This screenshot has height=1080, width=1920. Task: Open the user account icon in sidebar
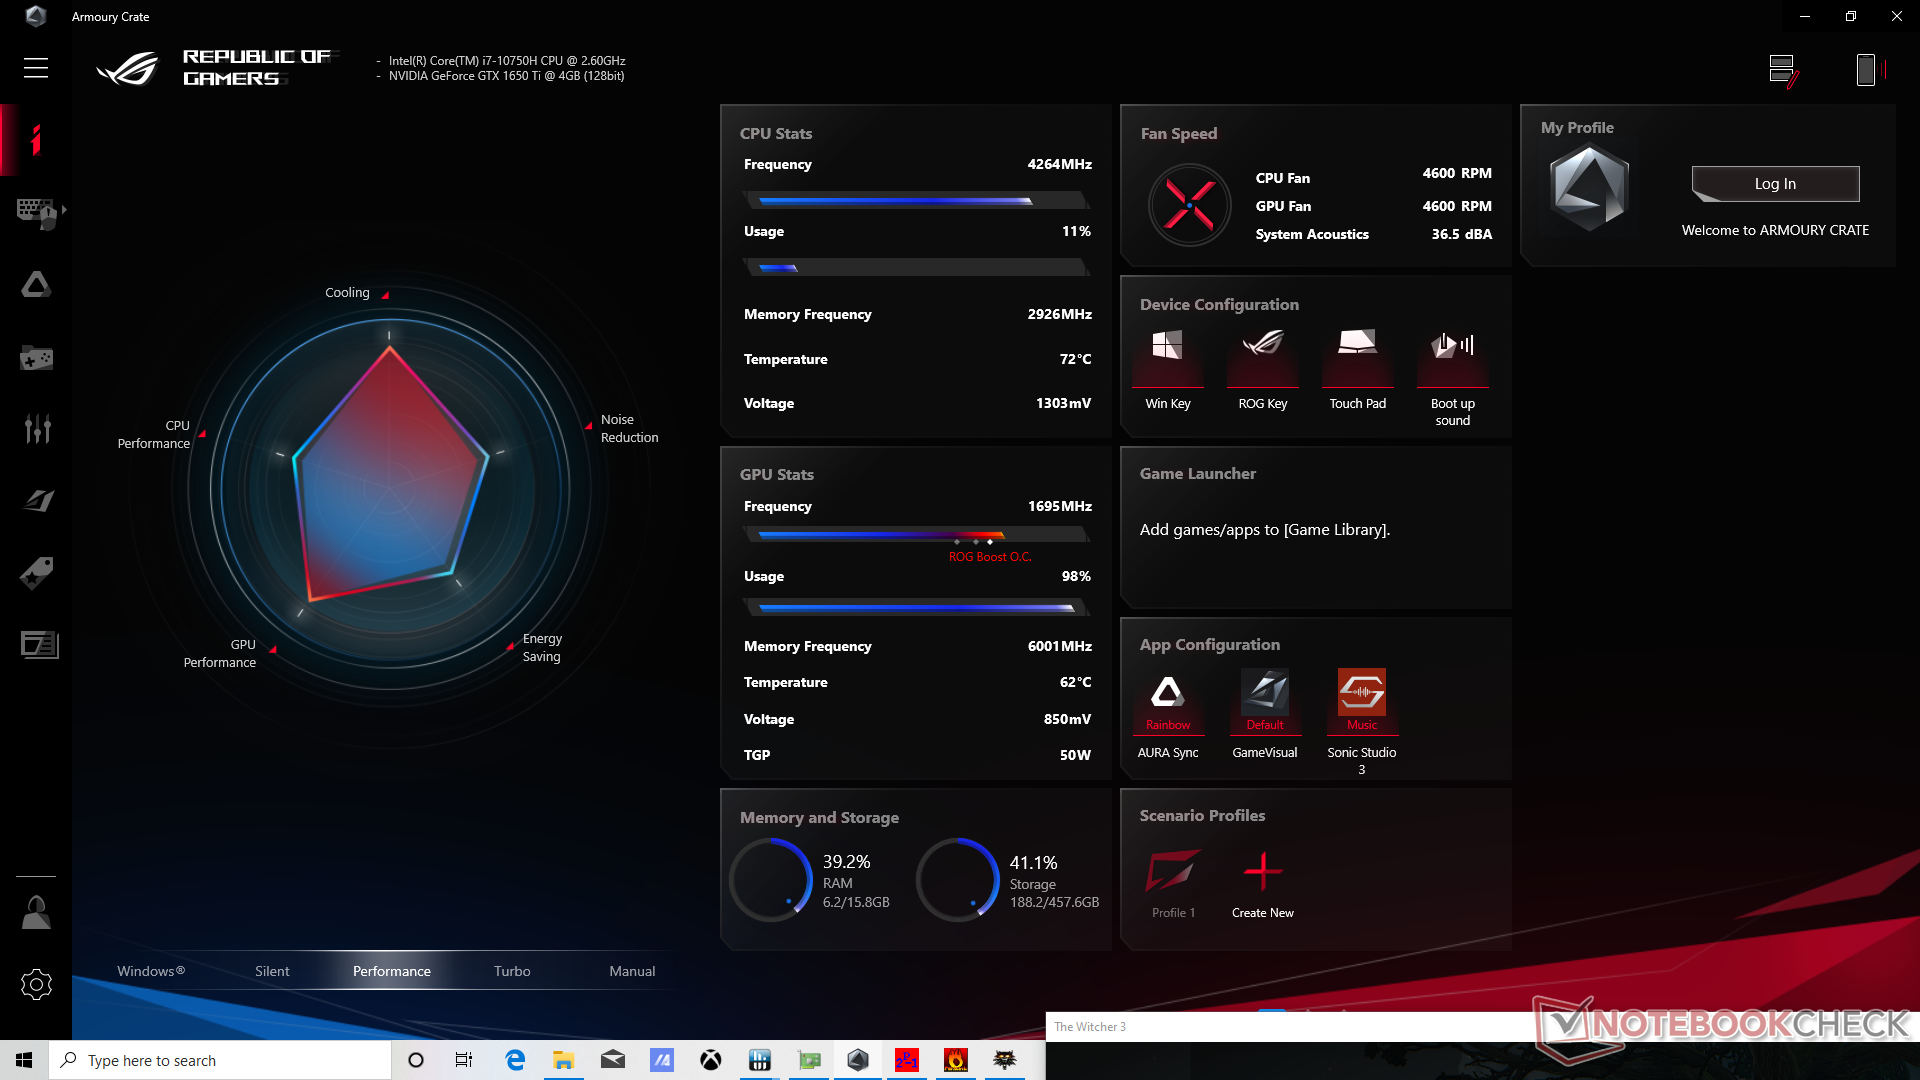pyautogui.click(x=36, y=912)
